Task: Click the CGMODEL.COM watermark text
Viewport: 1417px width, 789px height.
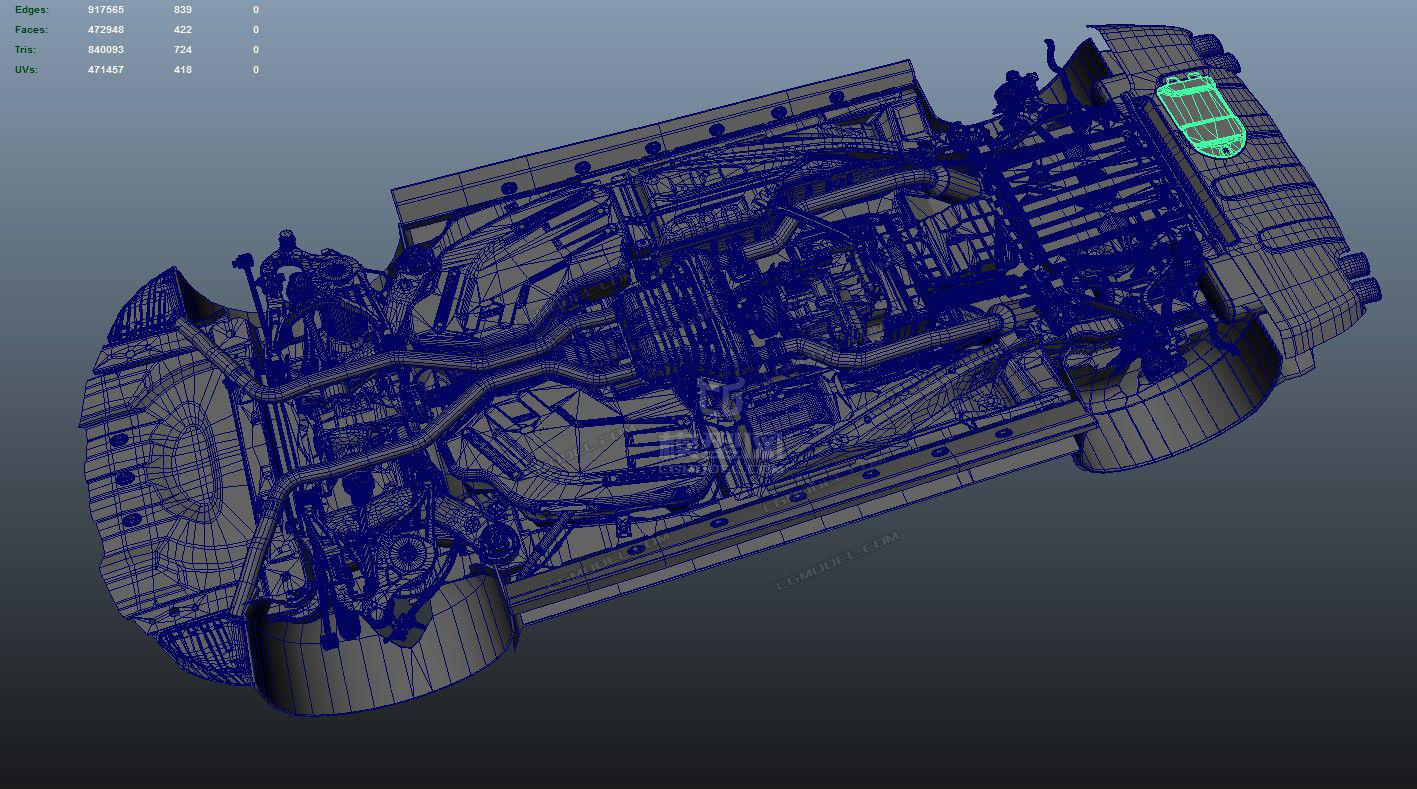Action: click(x=838, y=560)
